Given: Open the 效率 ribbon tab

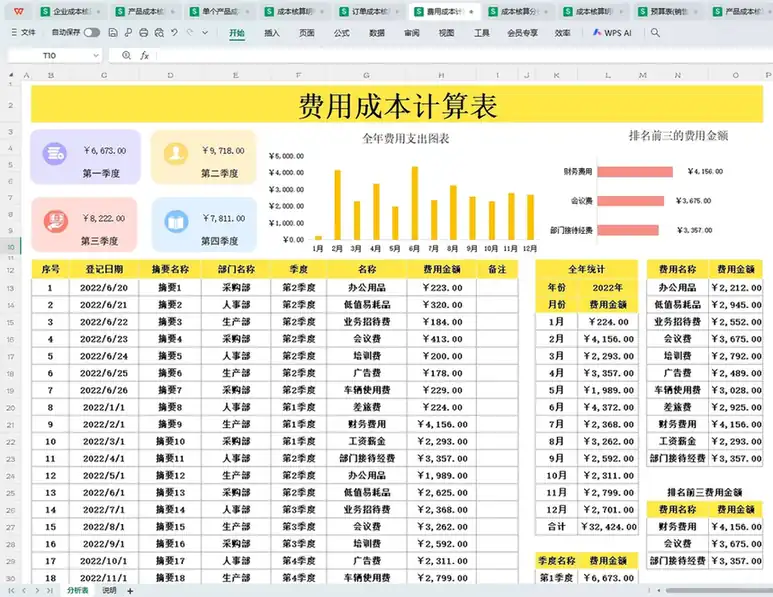Looking at the screenshot, I should coord(562,33).
